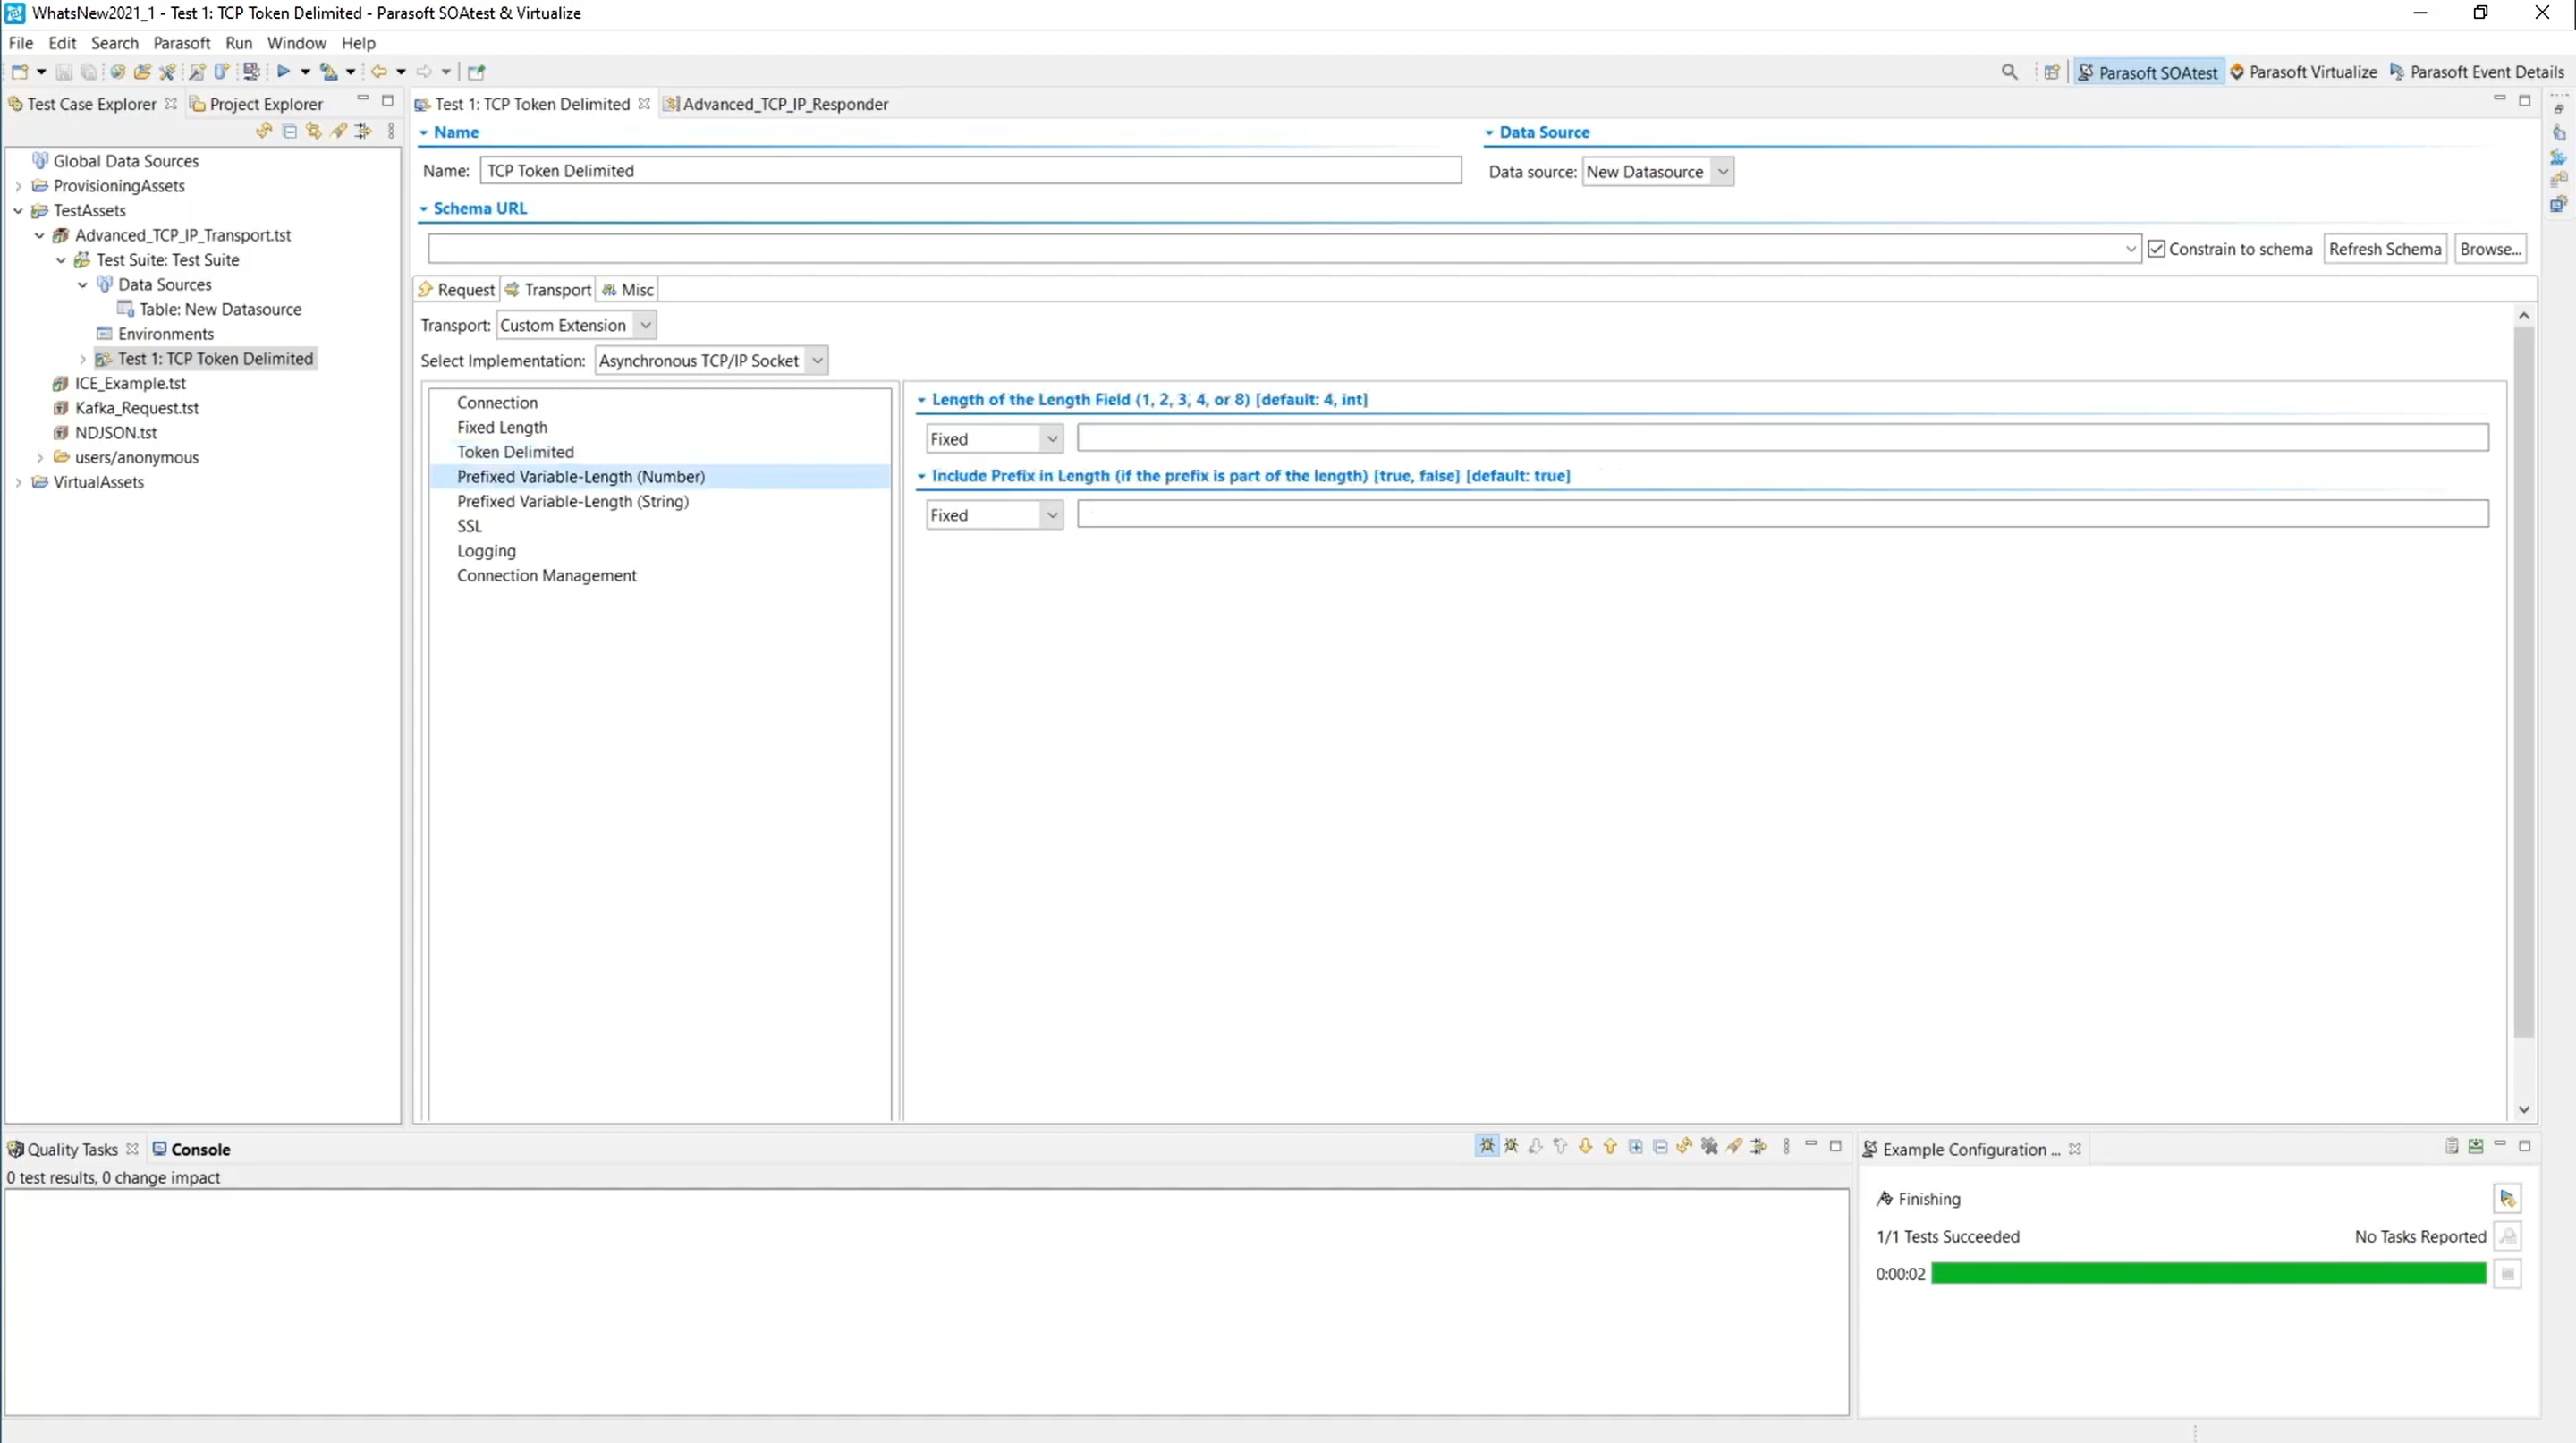This screenshot has width=2576, height=1443.
Task: Close the Example Configuration tab
Action: point(2074,1149)
